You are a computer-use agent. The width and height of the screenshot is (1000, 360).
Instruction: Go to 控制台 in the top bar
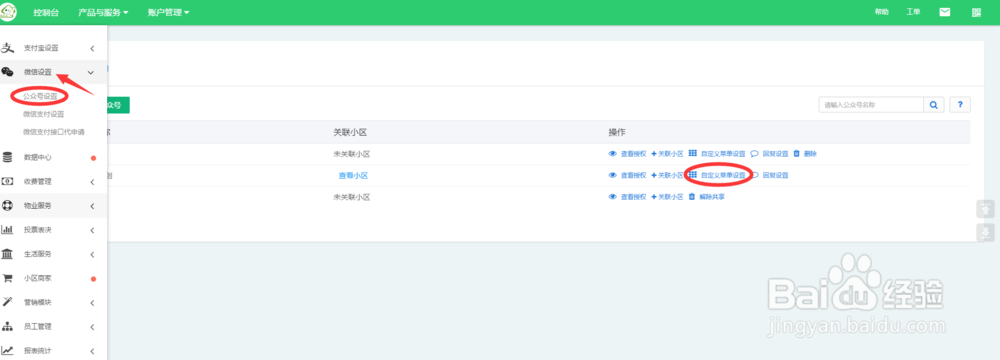click(x=46, y=12)
